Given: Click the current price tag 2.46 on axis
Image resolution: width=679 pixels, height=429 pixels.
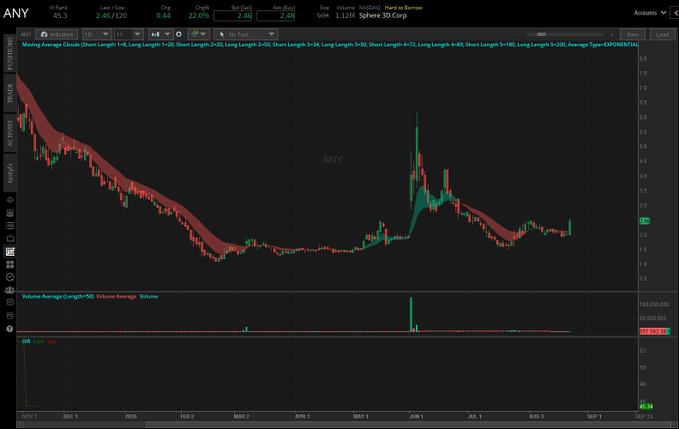Looking at the screenshot, I should click(x=644, y=221).
